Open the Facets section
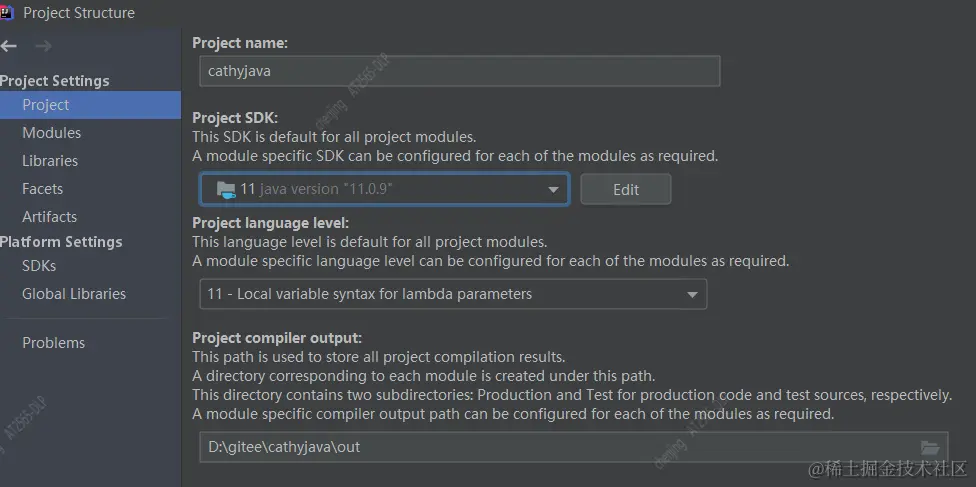 [42, 189]
